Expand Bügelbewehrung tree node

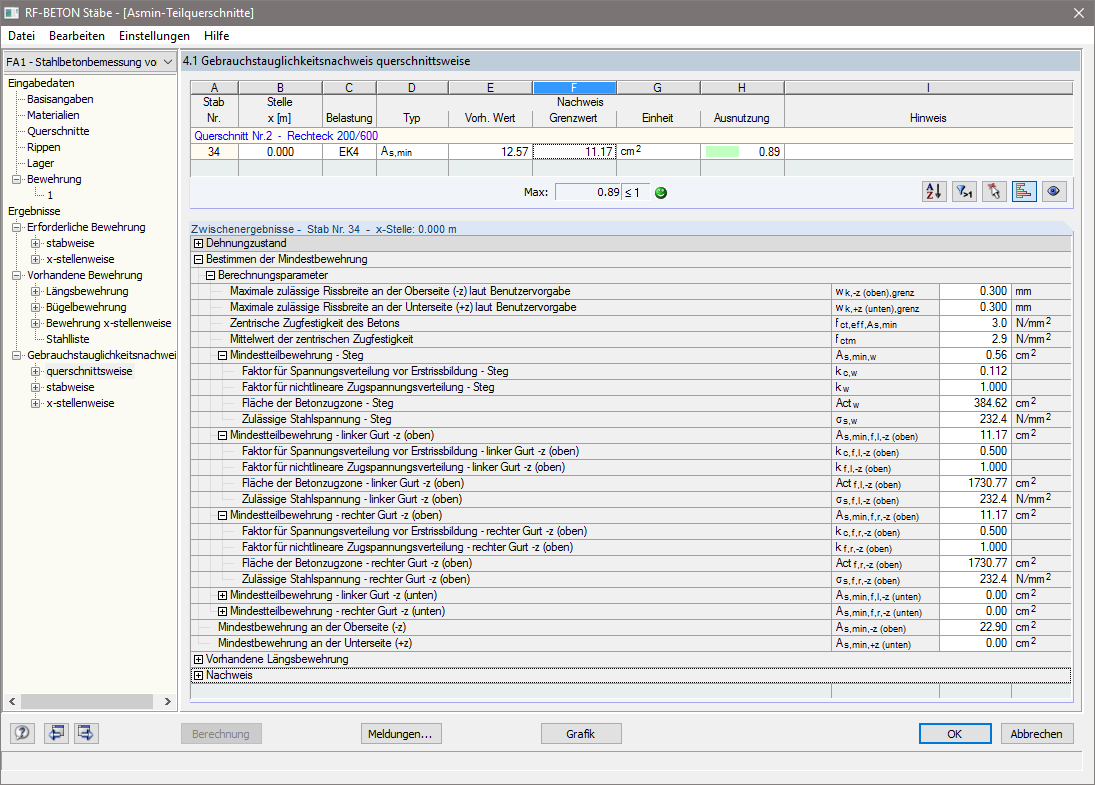pyautogui.click(x=36, y=308)
